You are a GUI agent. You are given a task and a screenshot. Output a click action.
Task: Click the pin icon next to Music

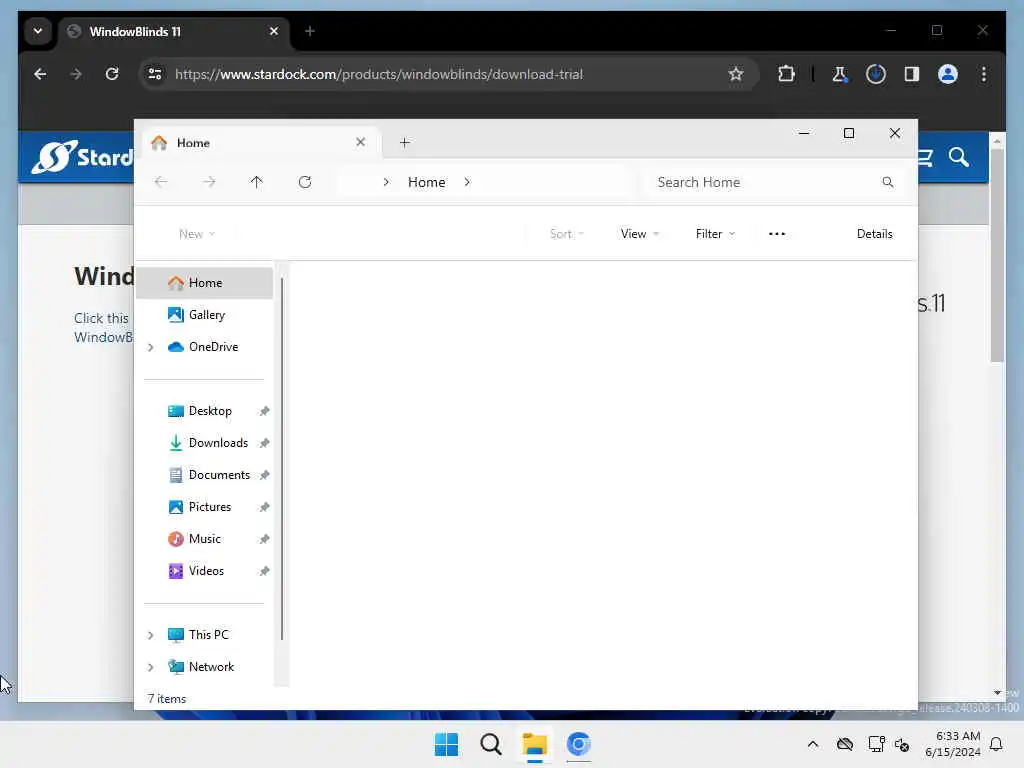click(264, 539)
